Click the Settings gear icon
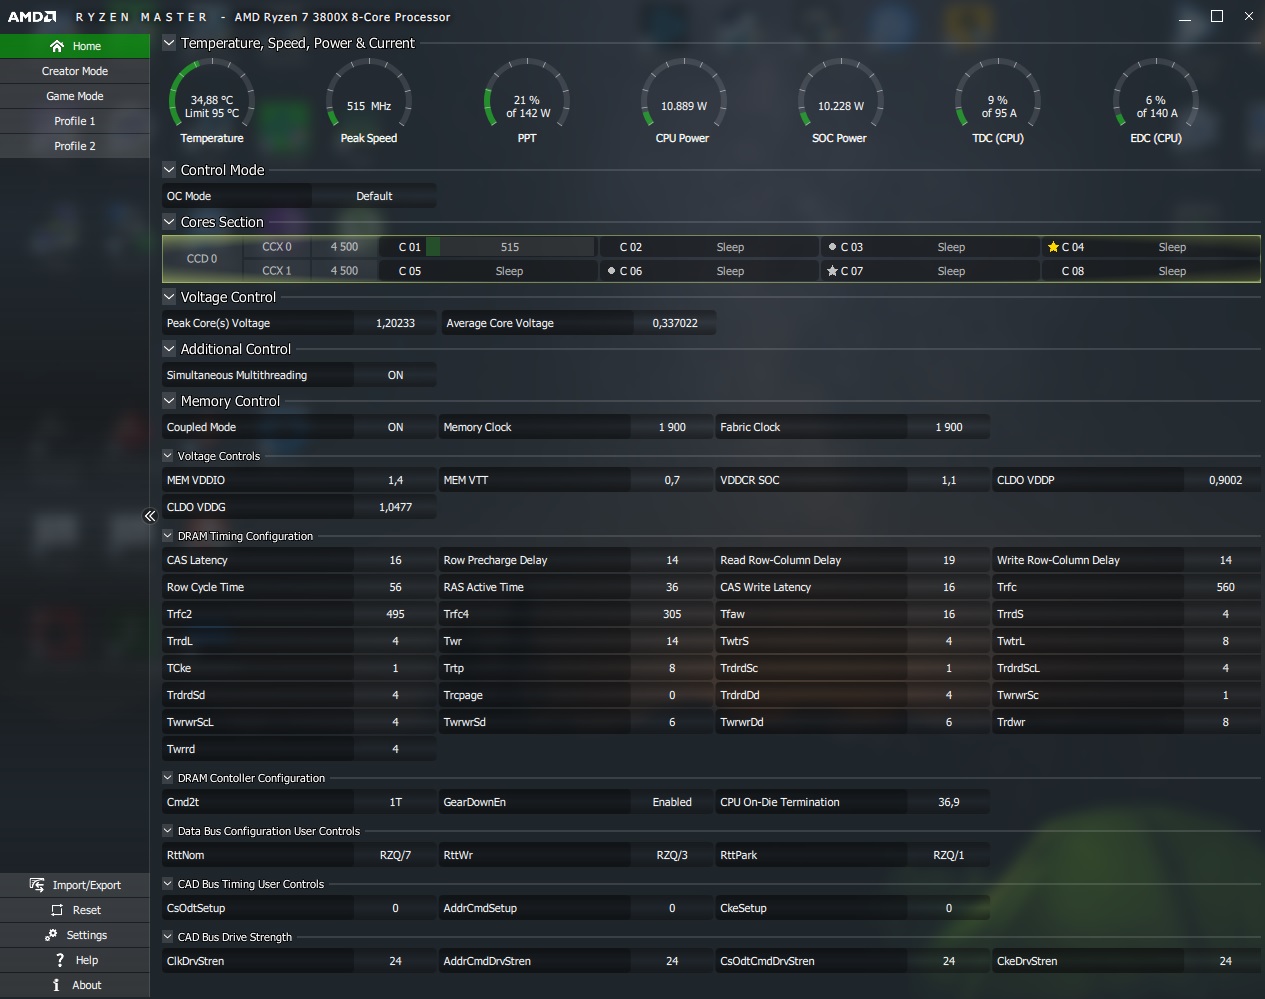This screenshot has height=999, width=1265. (x=51, y=935)
